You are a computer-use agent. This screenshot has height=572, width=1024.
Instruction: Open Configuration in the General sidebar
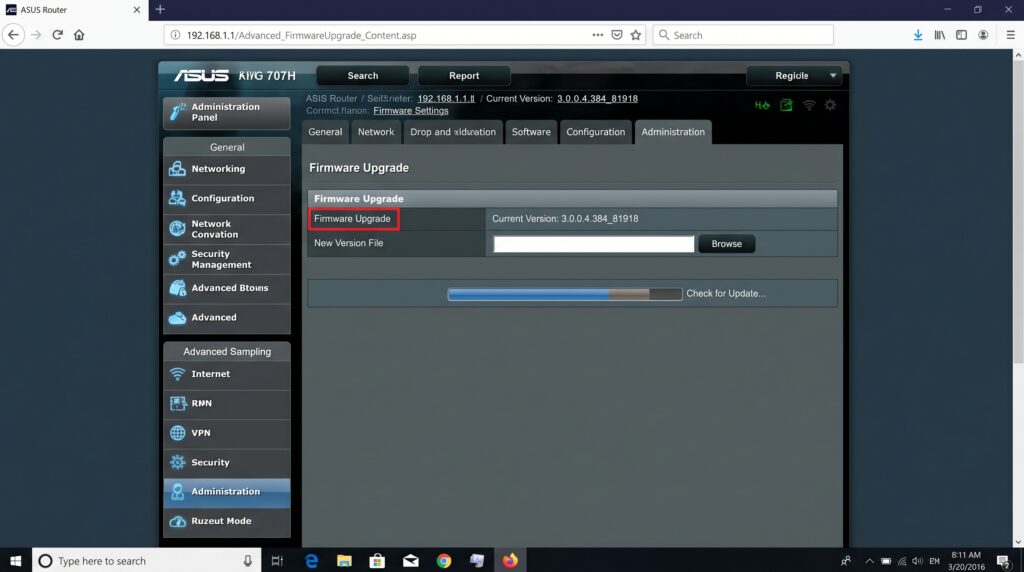pyautogui.click(x=227, y=198)
